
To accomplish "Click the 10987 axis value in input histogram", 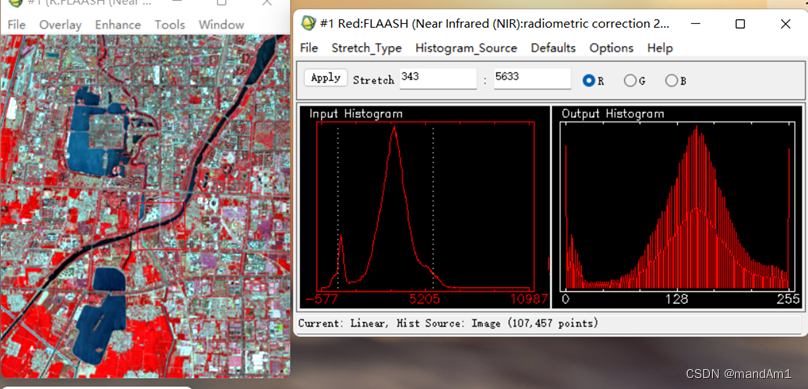I will [x=529, y=299].
